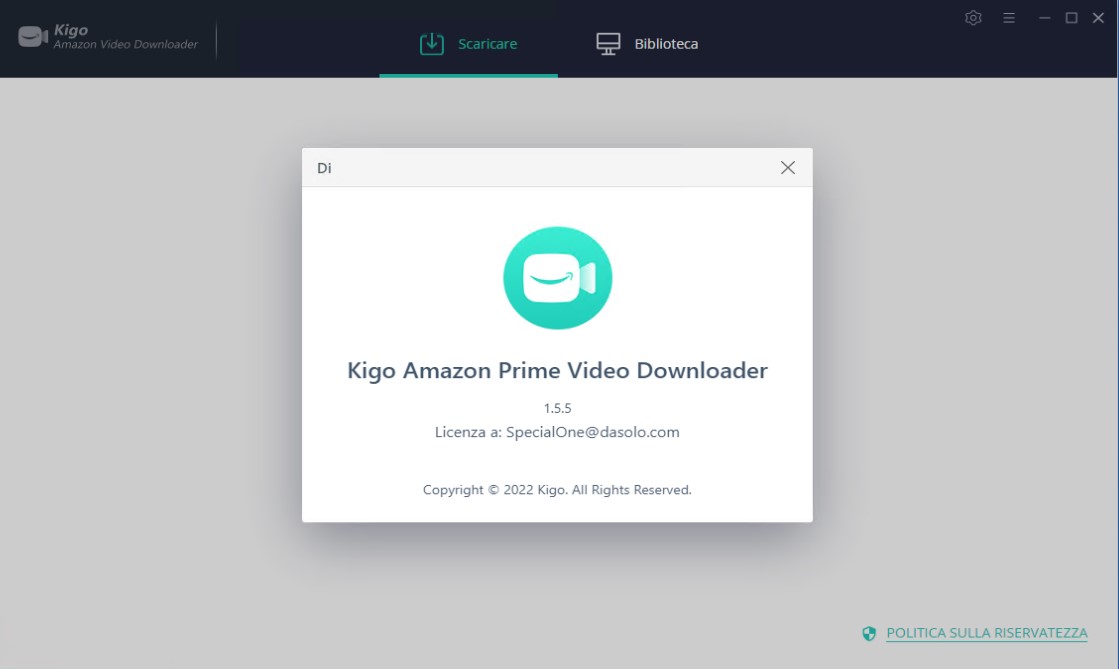Select the version number 1.5.5 text
The height and width of the screenshot is (669, 1119).
click(x=557, y=408)
